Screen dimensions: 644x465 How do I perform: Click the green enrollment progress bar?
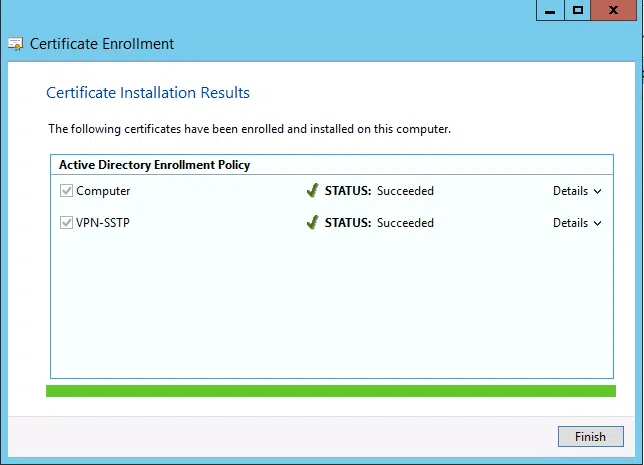[330, 390]
